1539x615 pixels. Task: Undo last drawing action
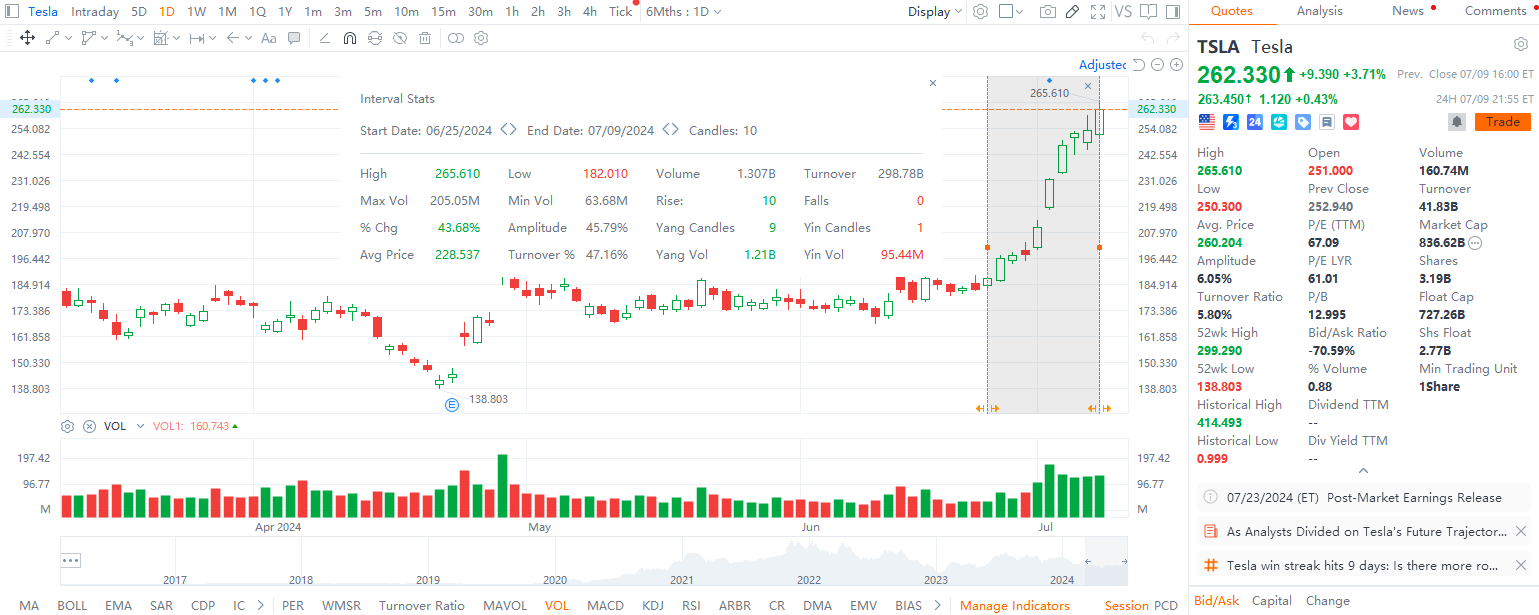(1147, 38)
